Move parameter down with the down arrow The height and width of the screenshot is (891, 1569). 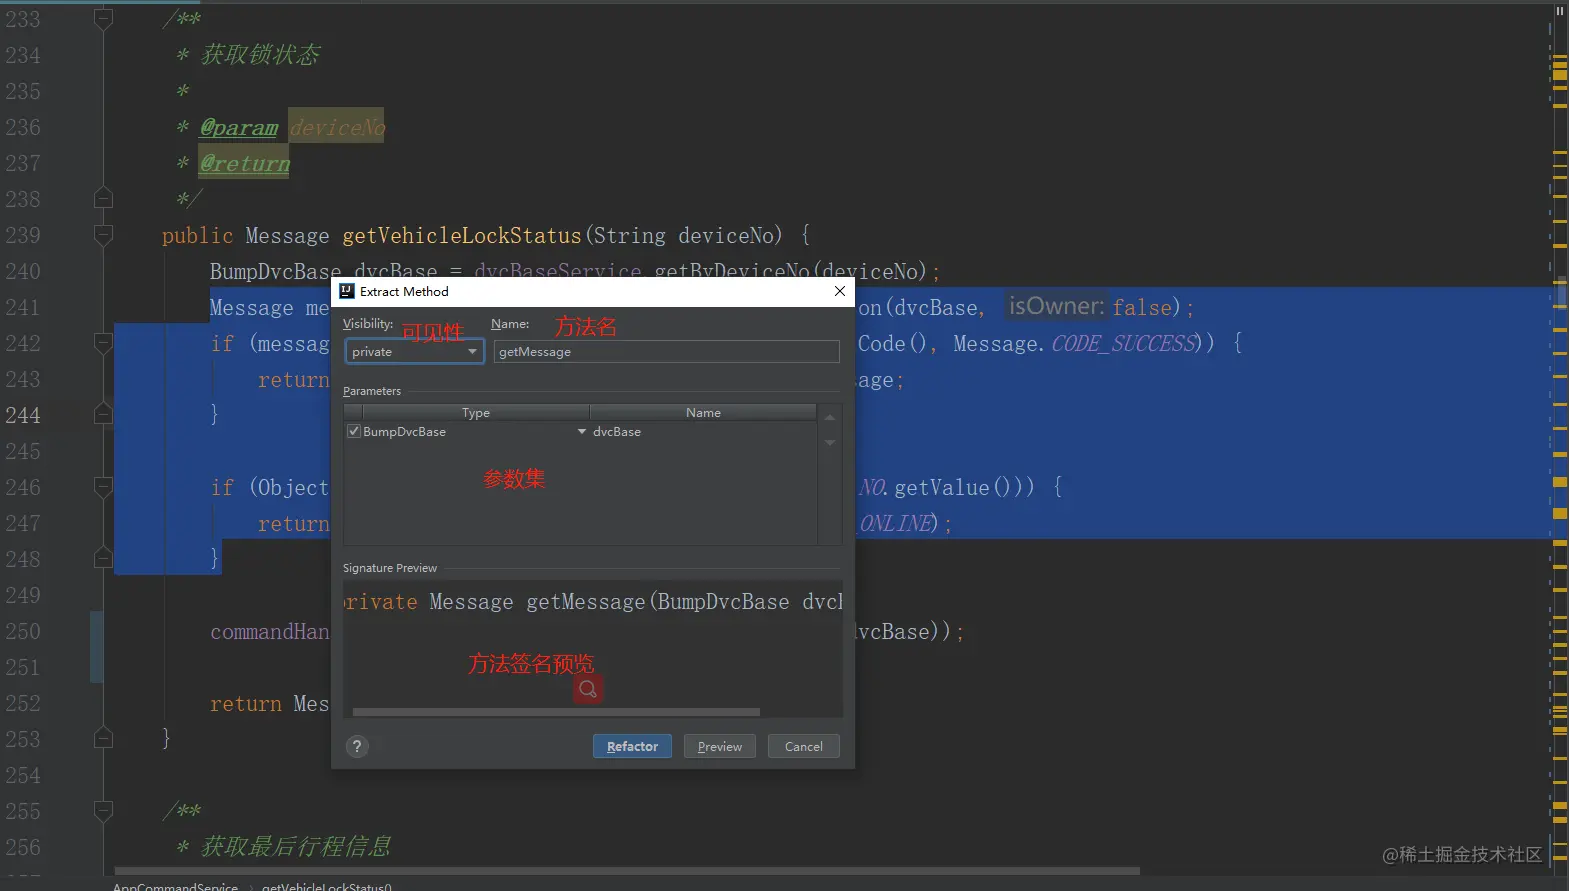830,442
